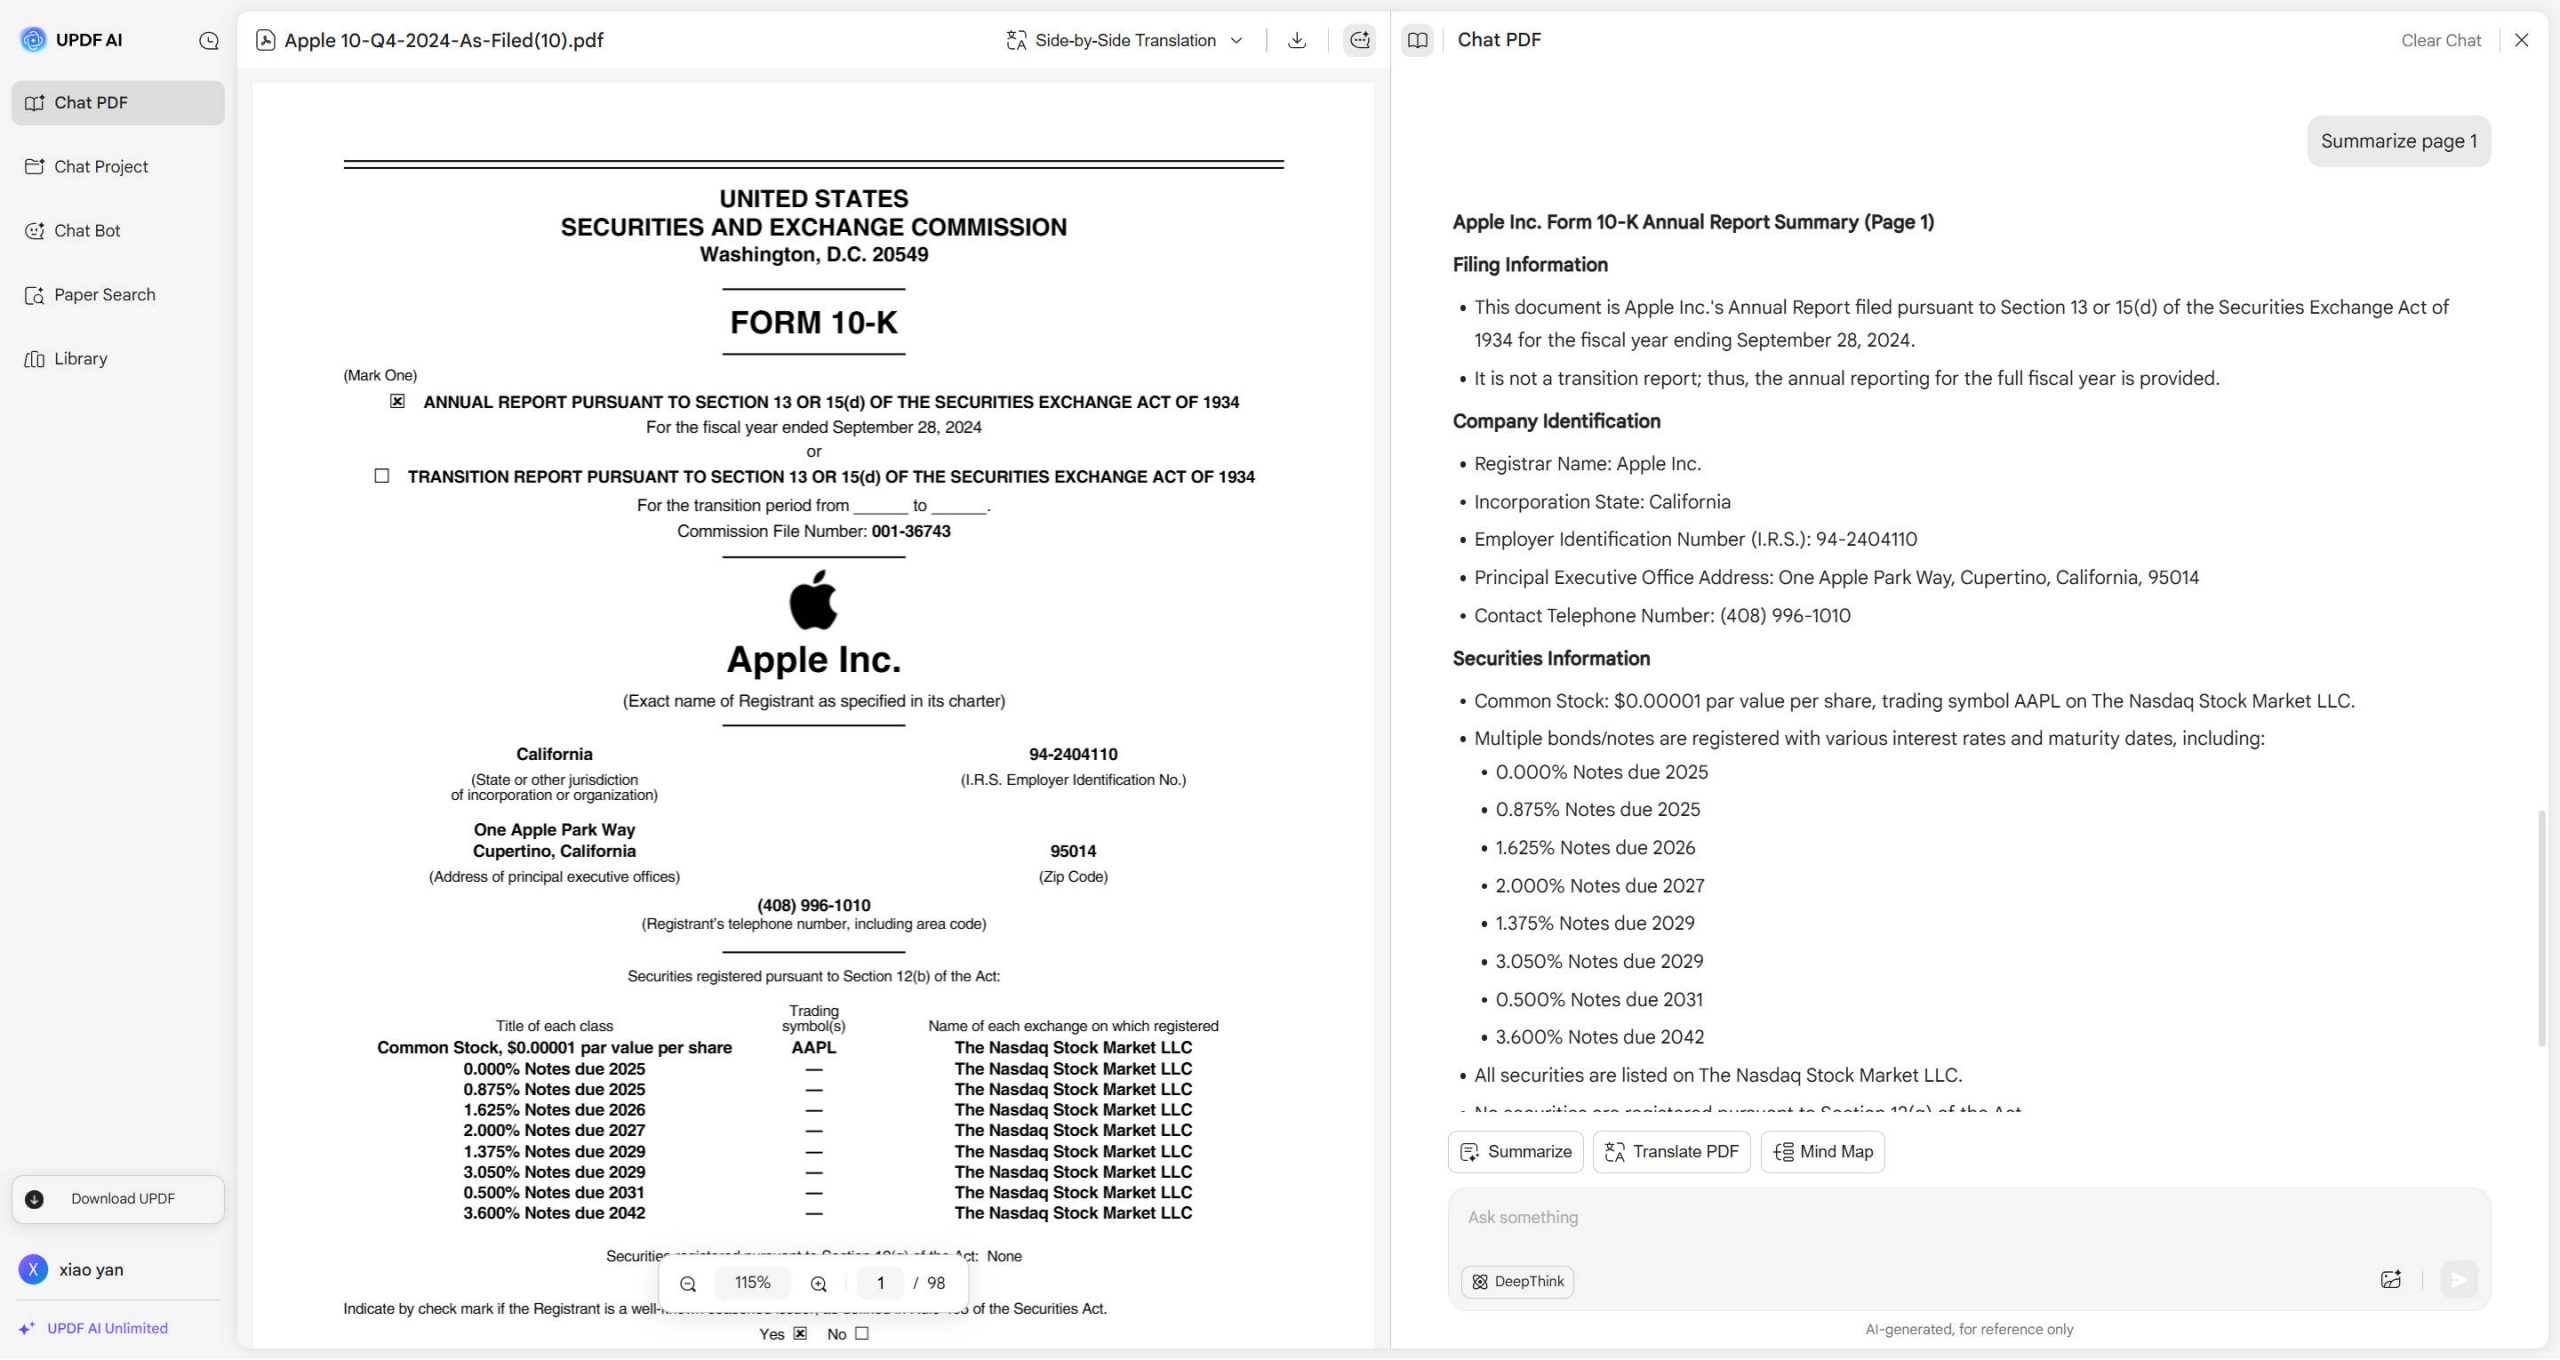Open the Mind Map action

click(1823, 1152)
